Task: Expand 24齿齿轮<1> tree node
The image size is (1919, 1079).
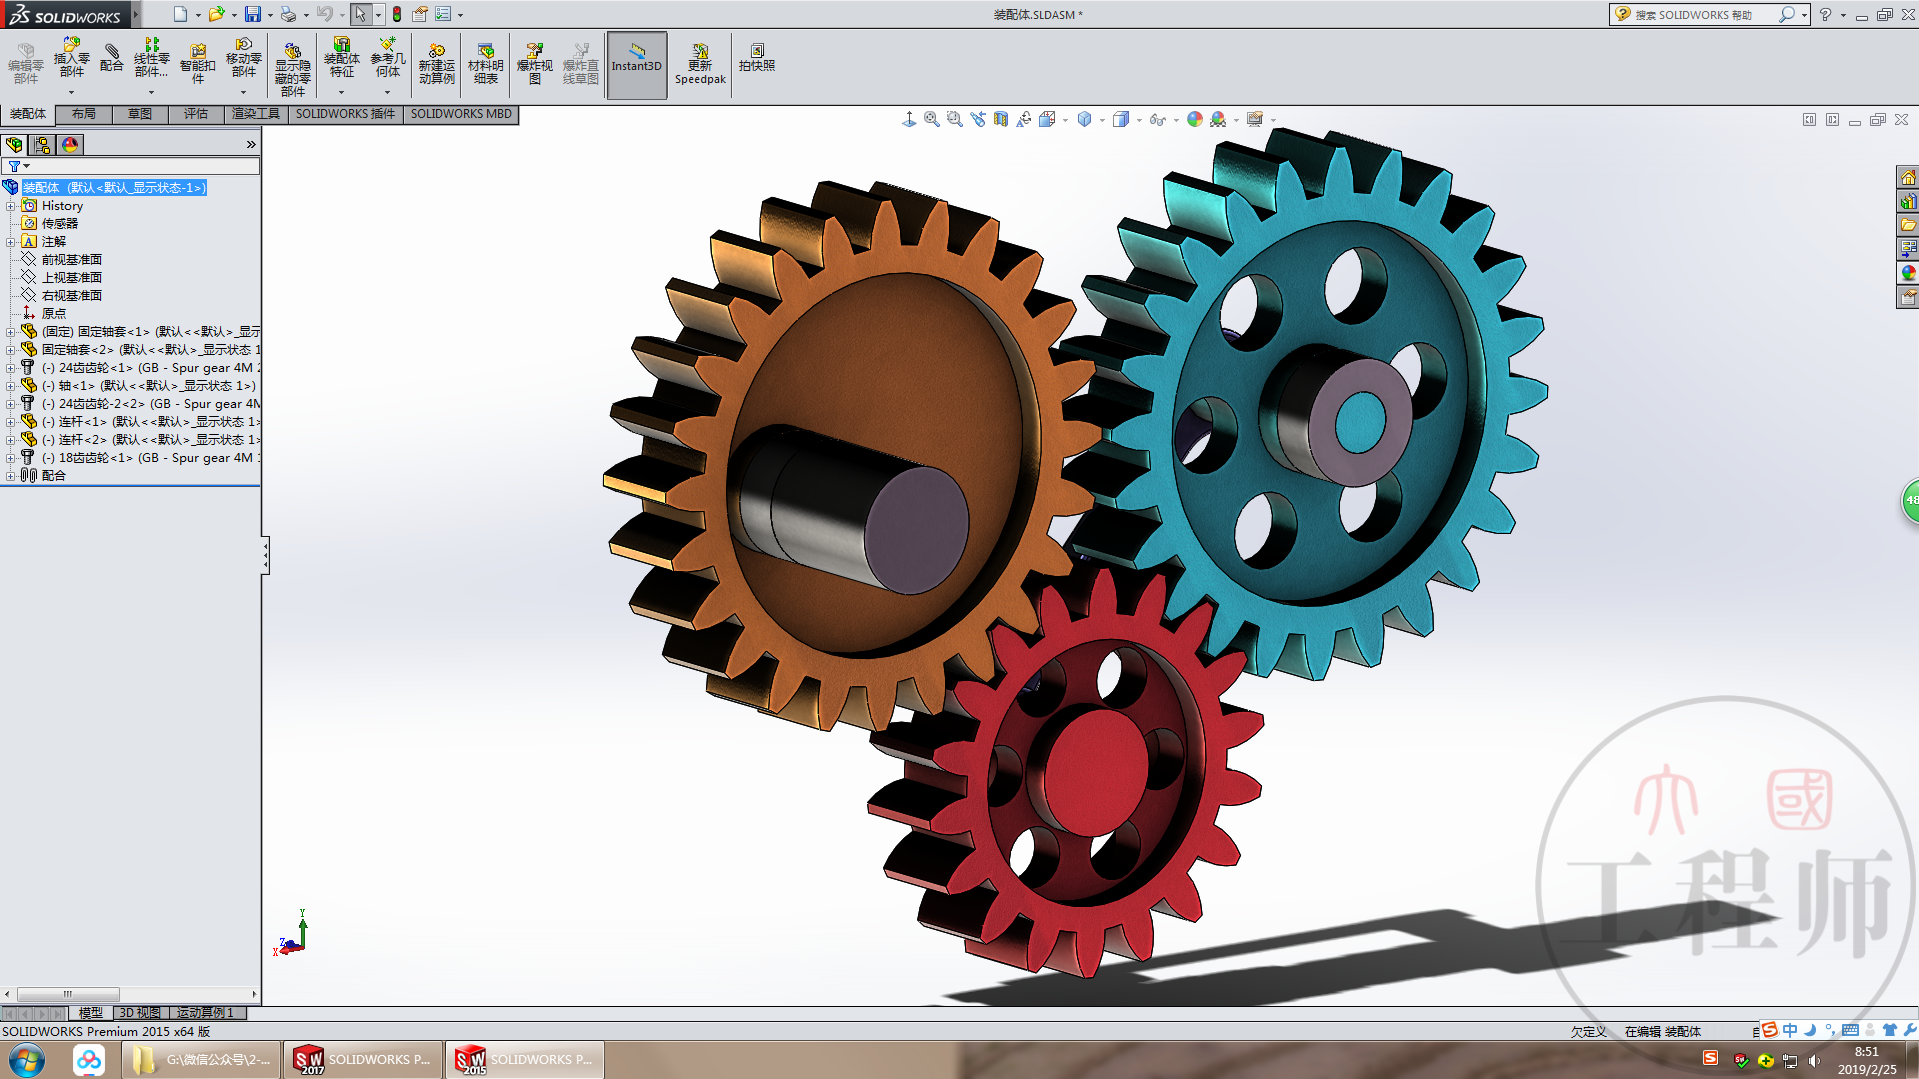Action: coord(10,368)
